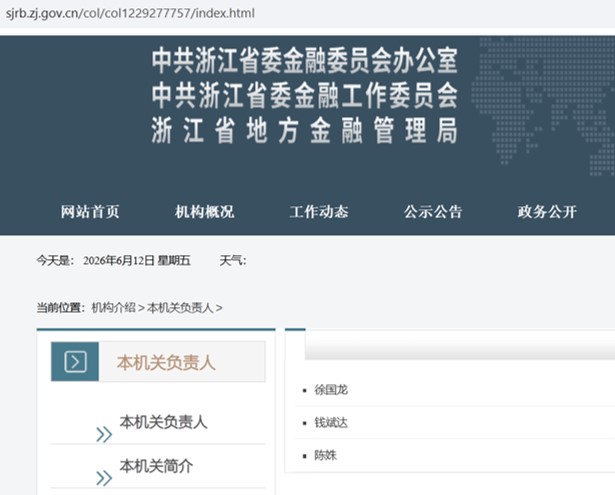Click the browser address bar URL
This screenshot has width=615, height=495.
click(130, 13)
